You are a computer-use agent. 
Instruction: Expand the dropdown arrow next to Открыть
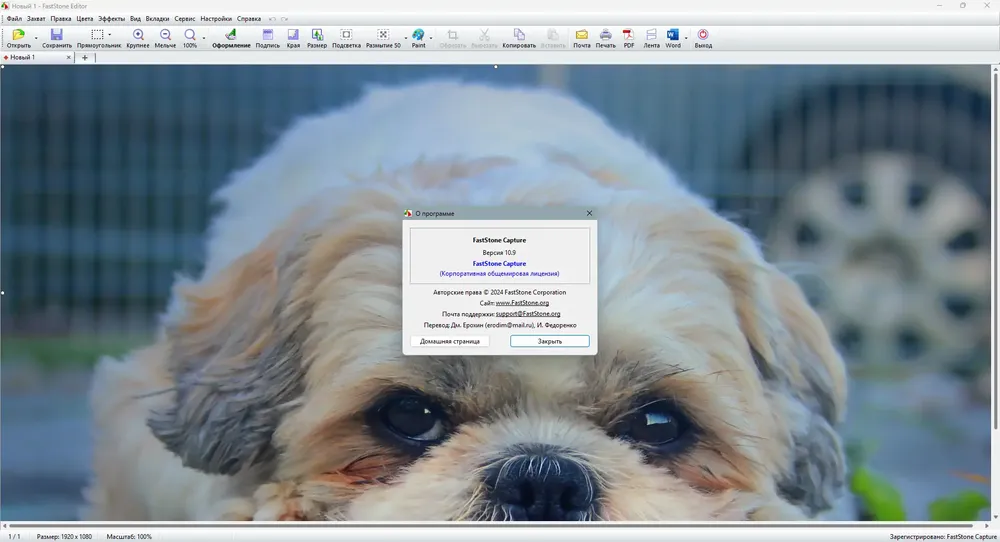[36, 38]
